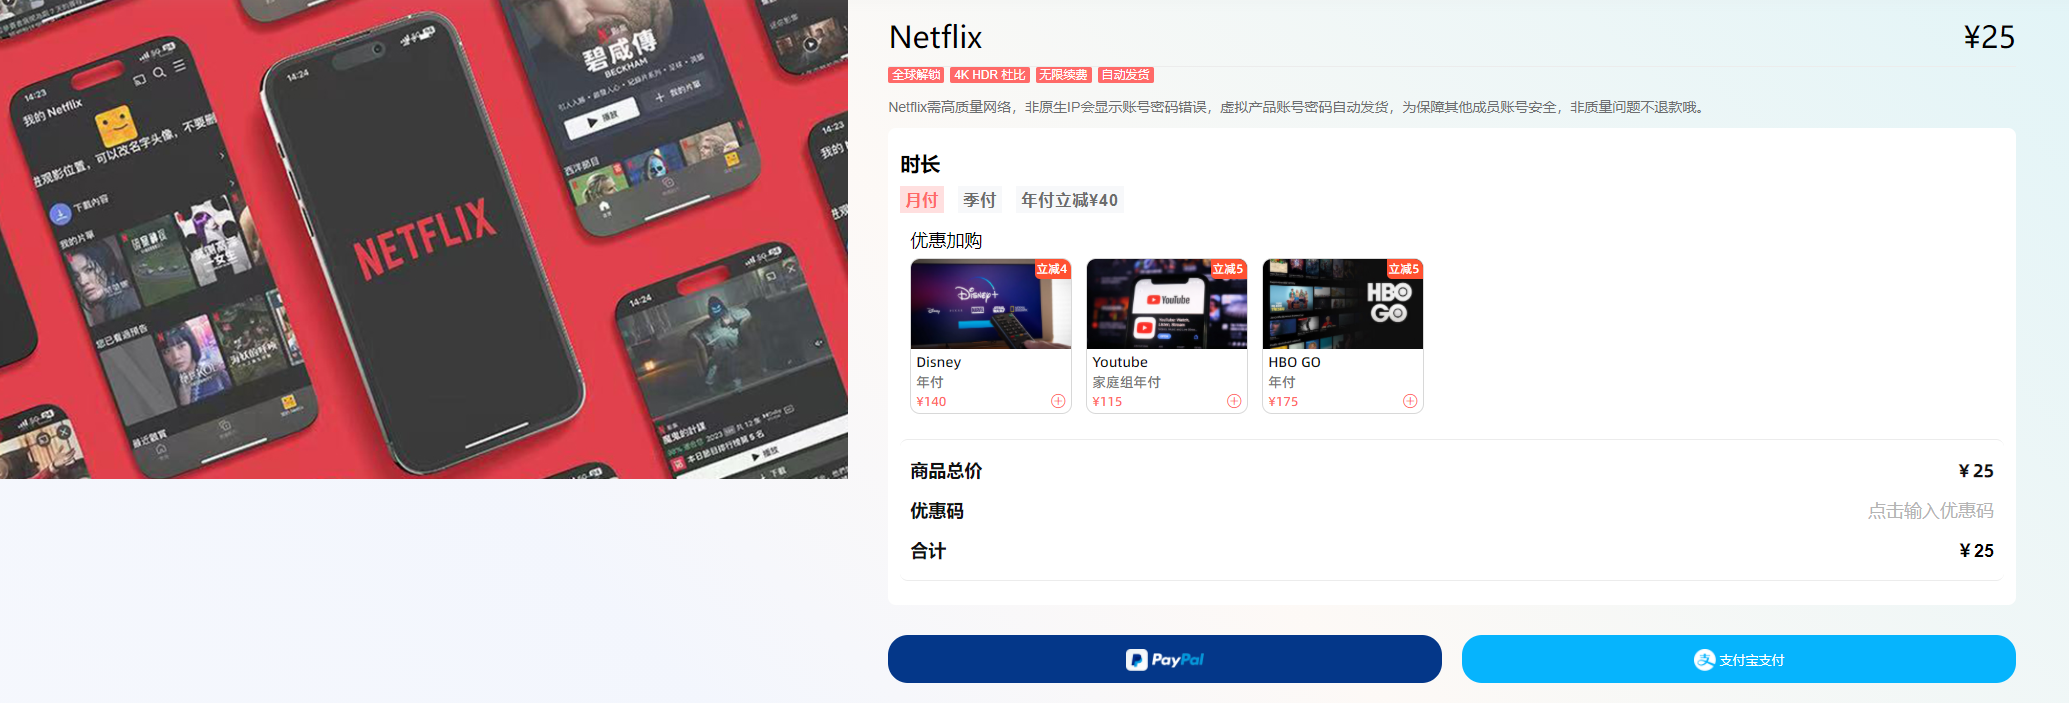This screenshot has width=2069, height=703.
Task: Click the 立减4 badge on Disney card
Action: (1052, 269)
